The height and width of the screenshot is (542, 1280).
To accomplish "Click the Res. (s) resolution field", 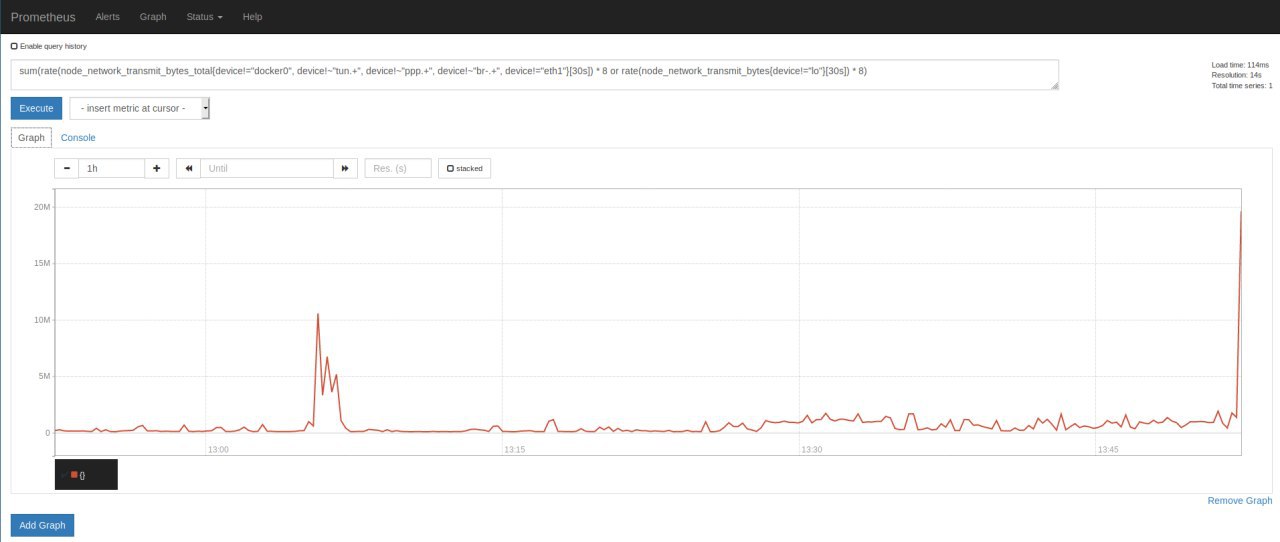I will (x=398, y=168).
